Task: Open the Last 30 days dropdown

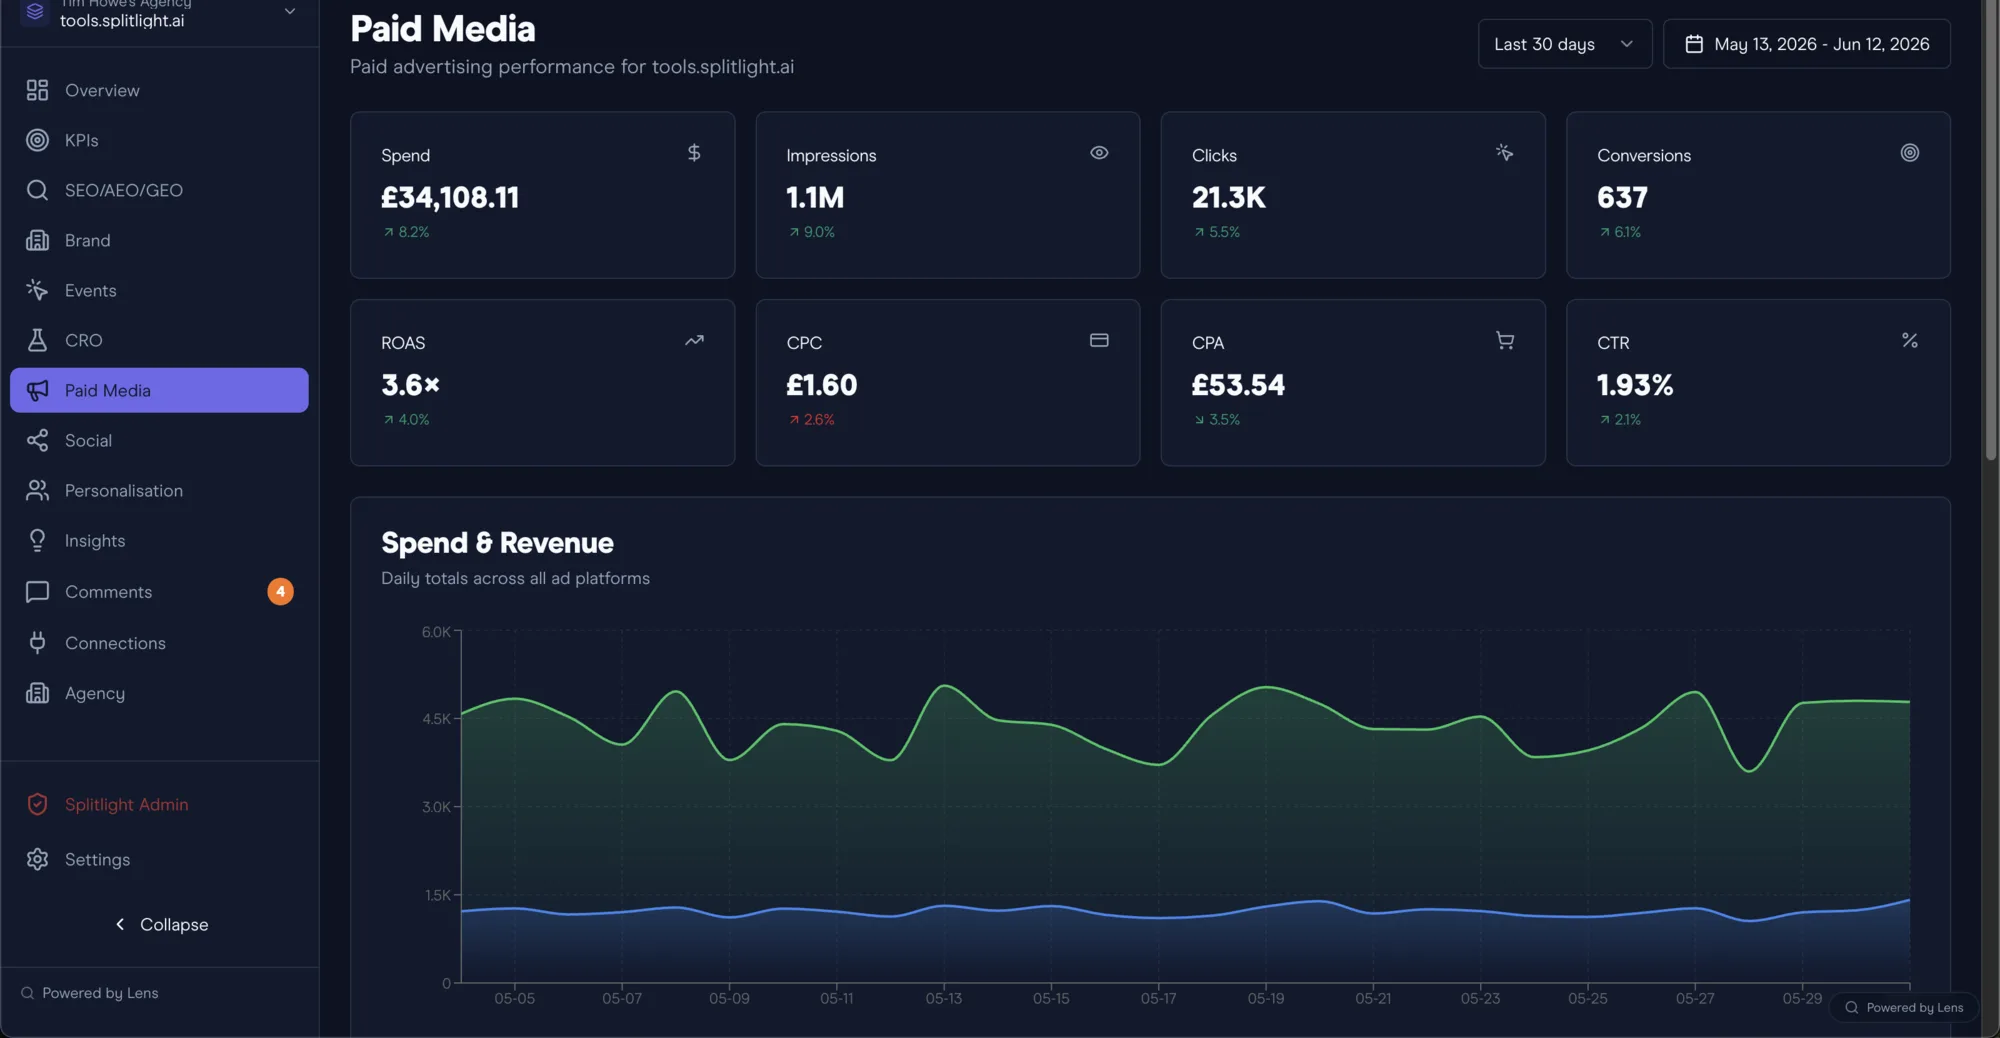Action: [x=1564, y=44]
